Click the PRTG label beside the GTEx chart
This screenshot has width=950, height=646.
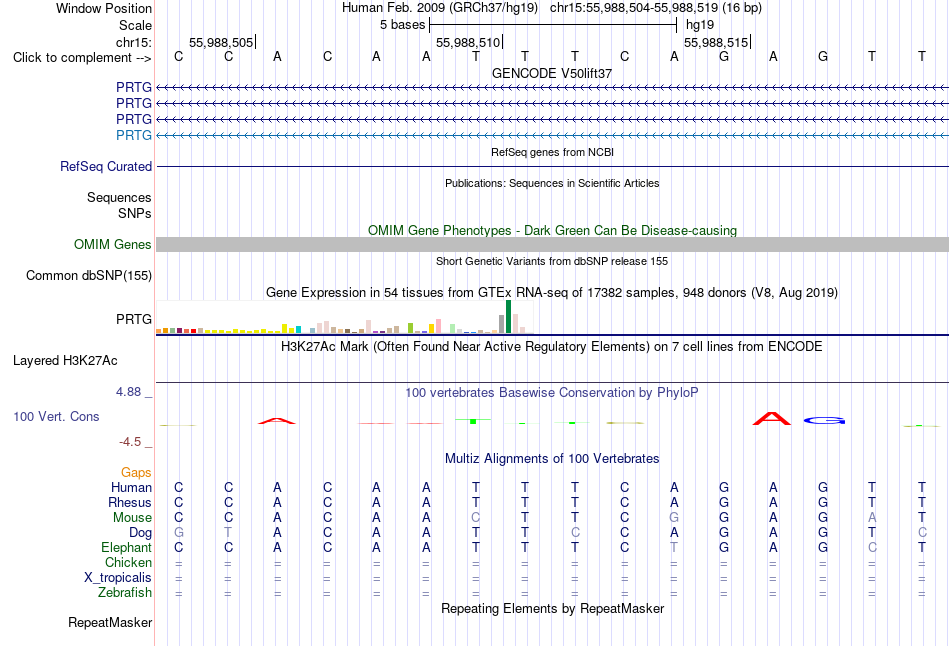(x=134, y=319)
